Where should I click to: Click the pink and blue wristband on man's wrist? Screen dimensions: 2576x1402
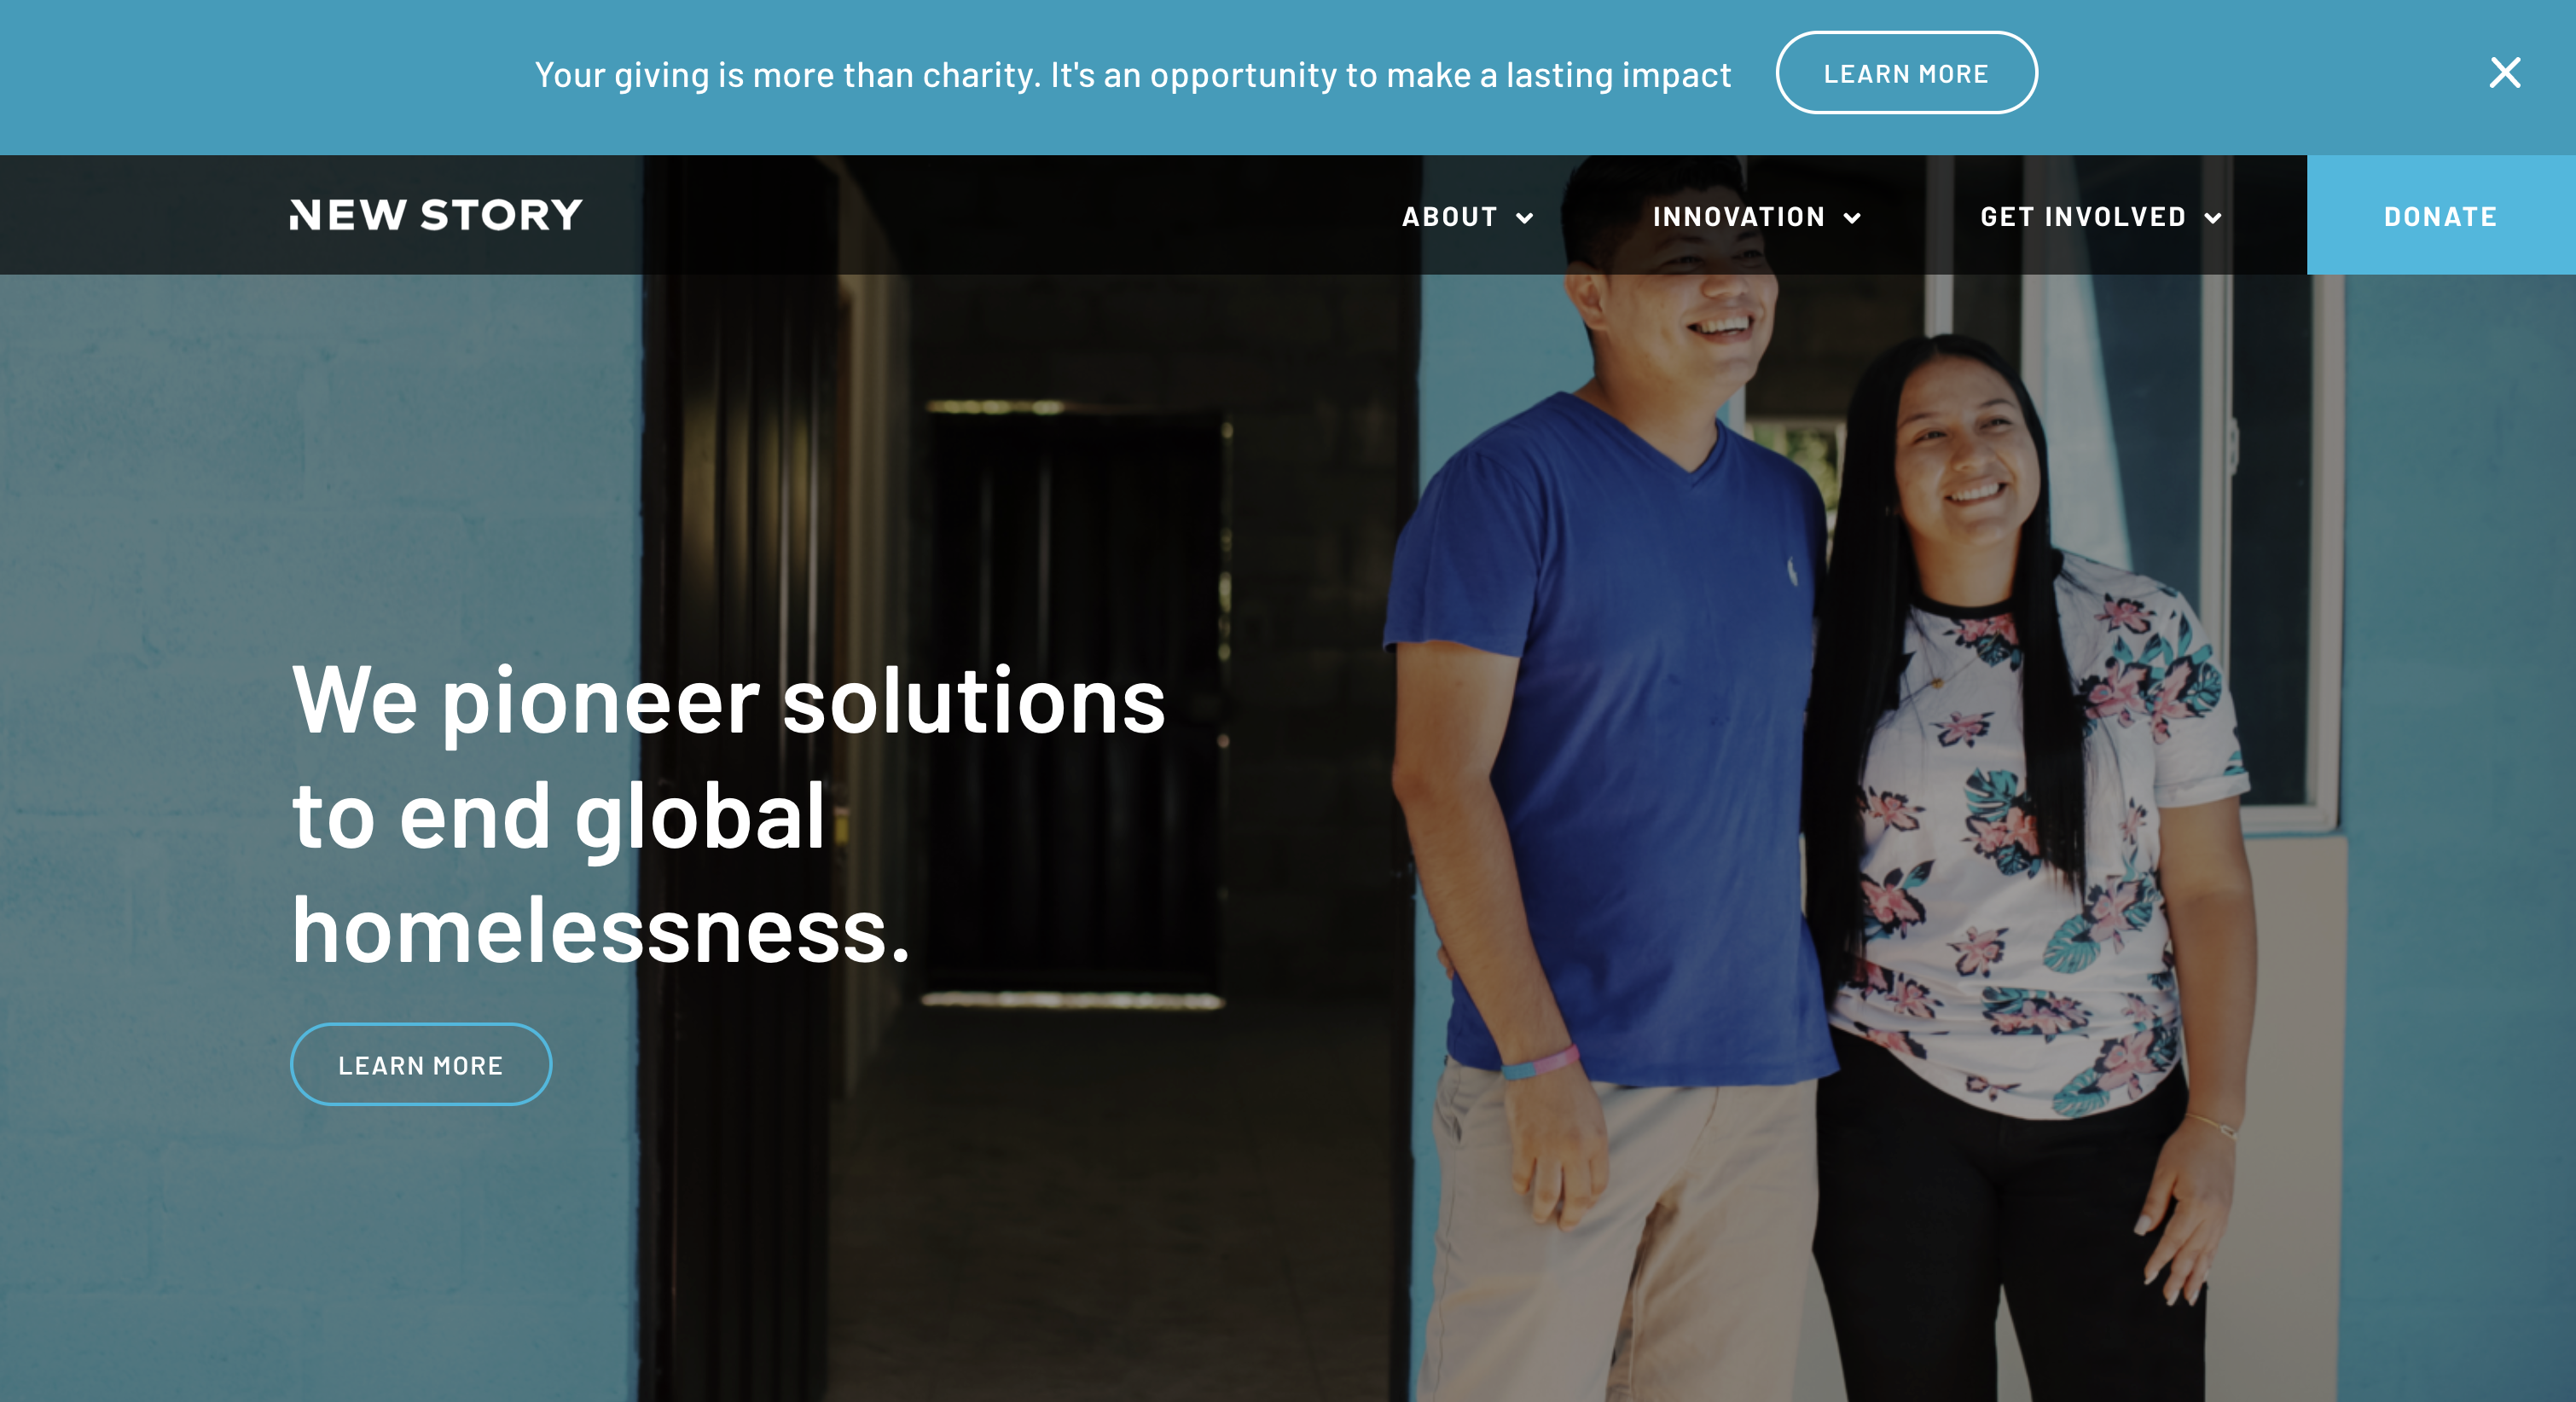[x=1540, y=1062]
